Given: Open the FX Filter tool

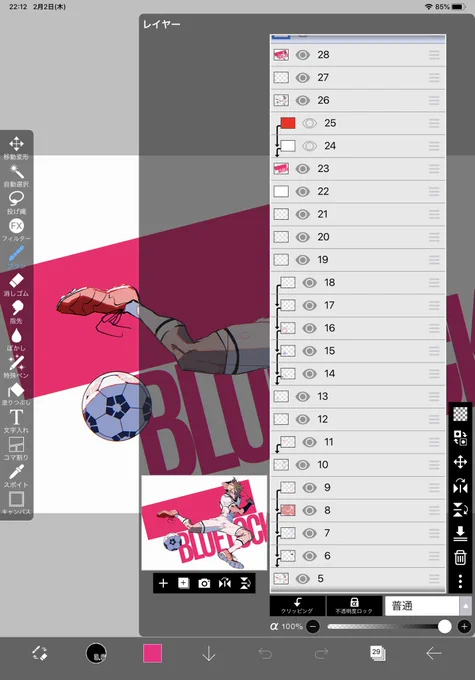Looking at the screenshot, I should pyautogui.click(x=16, y=229).
